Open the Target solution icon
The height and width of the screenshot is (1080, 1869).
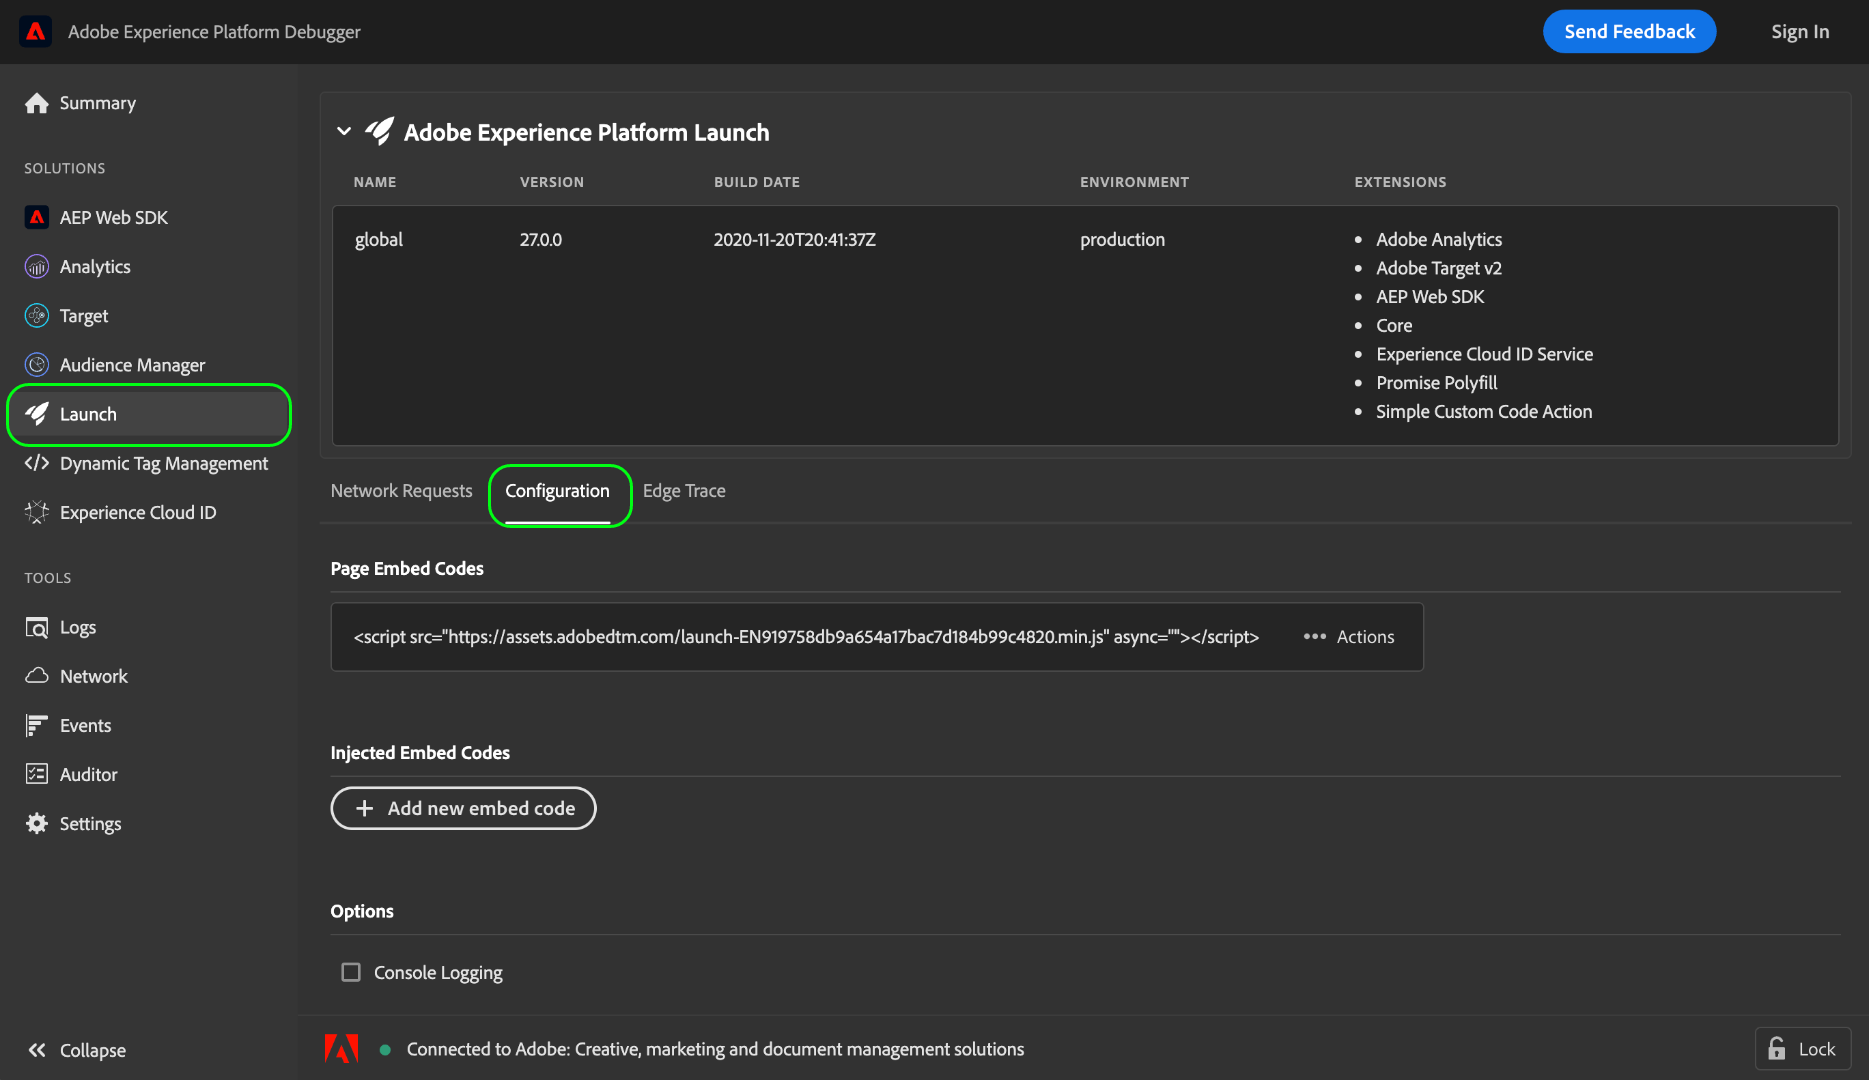(37, 315)
